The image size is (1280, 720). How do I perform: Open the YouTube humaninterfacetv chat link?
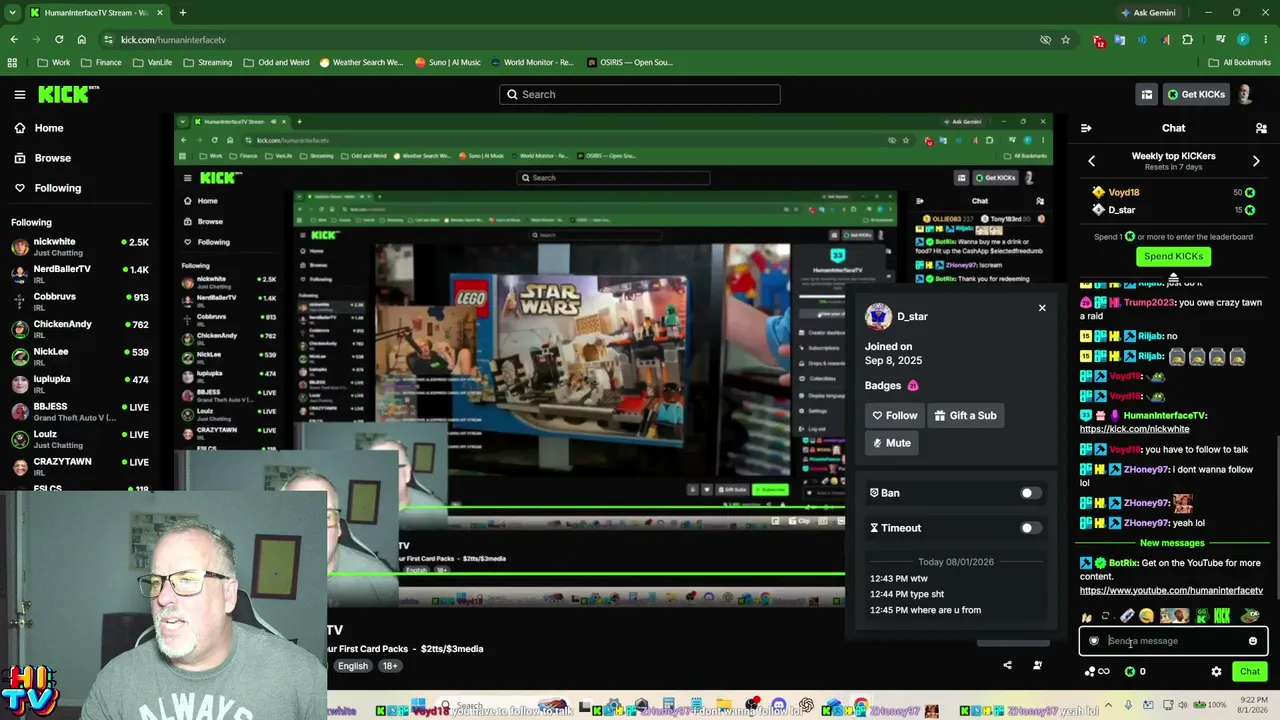pos(1171,591)
